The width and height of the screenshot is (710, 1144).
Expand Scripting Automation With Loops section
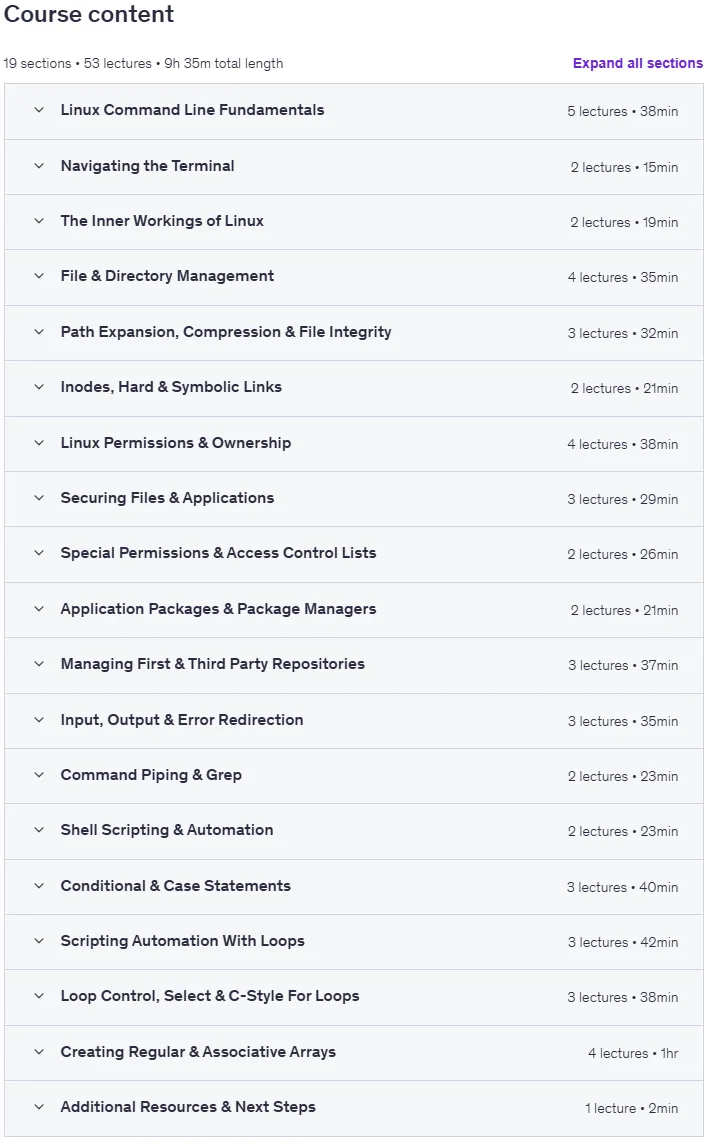tap(354, 942)
